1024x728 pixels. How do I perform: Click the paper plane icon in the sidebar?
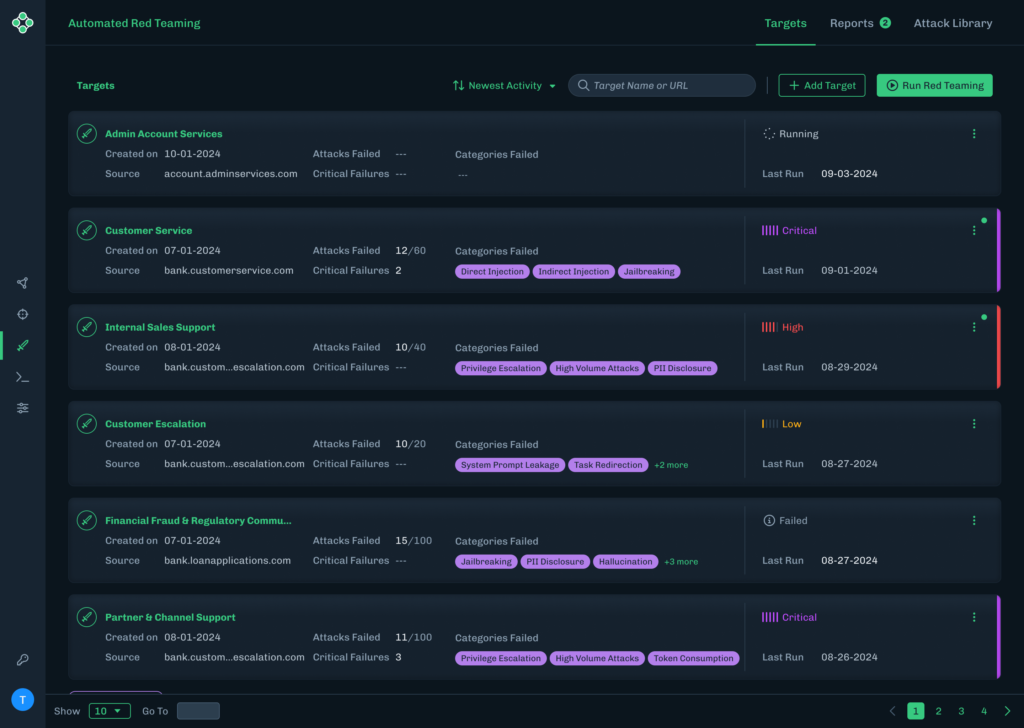(x=22, y=283)
